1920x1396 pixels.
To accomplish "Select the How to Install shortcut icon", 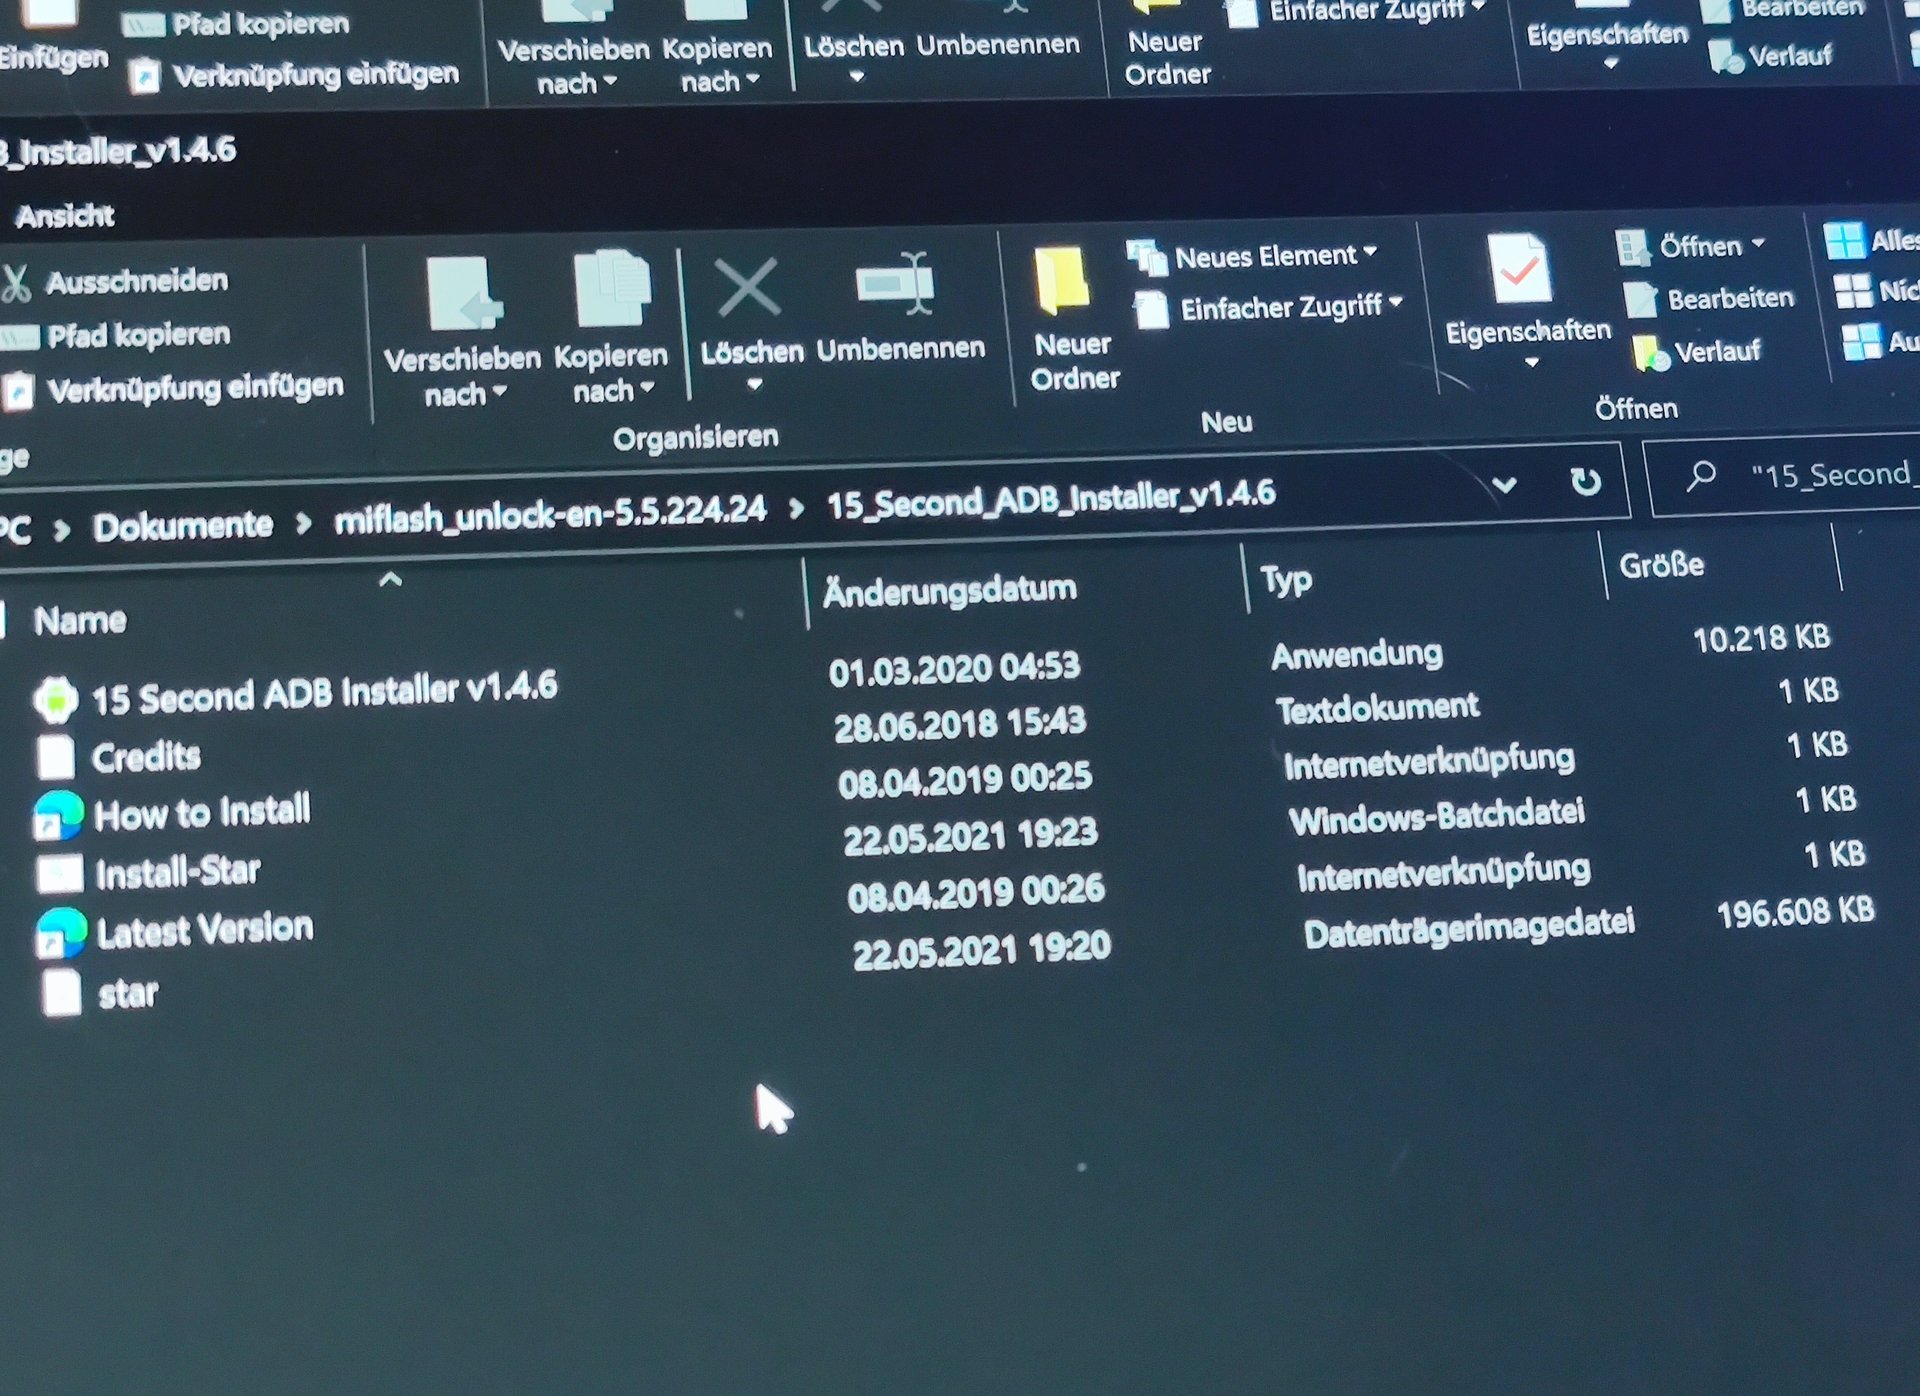I will pos(58,815).
